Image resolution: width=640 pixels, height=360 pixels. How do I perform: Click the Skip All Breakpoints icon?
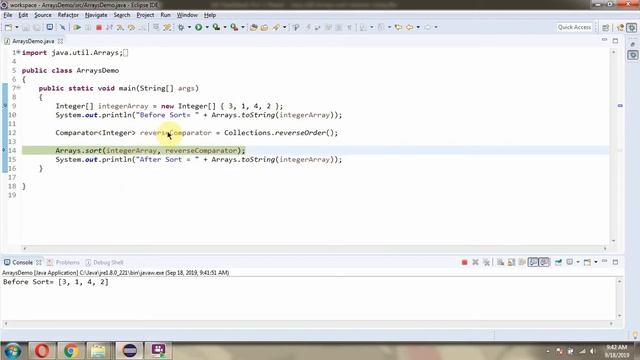(62, 27)
